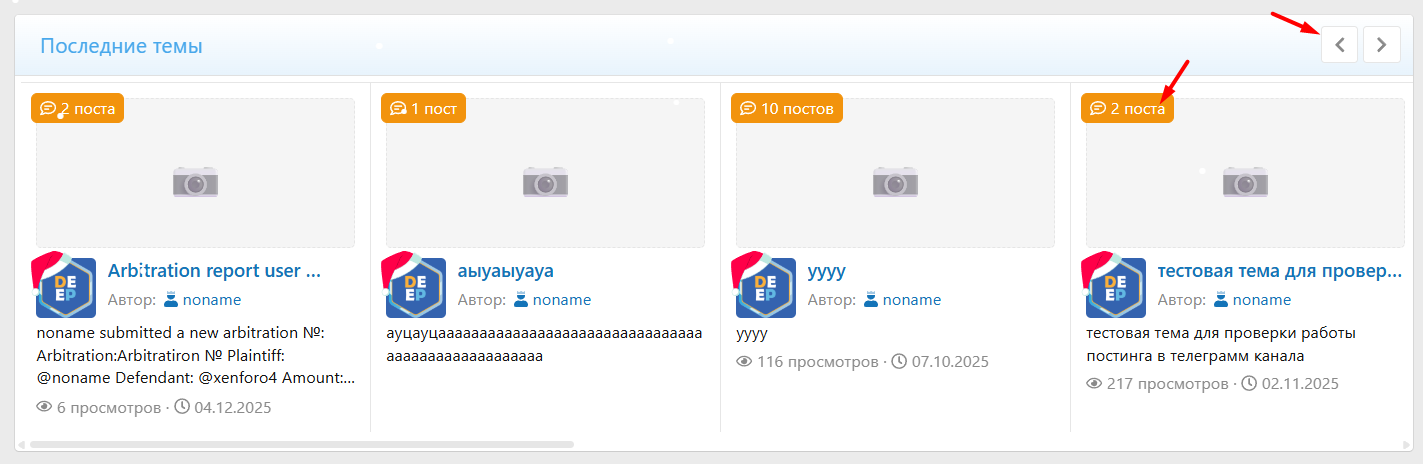The width and height of the screenshot is (1423, 464).
Task: Click the previous slide arrow button
Action: tap(1339, 45)
